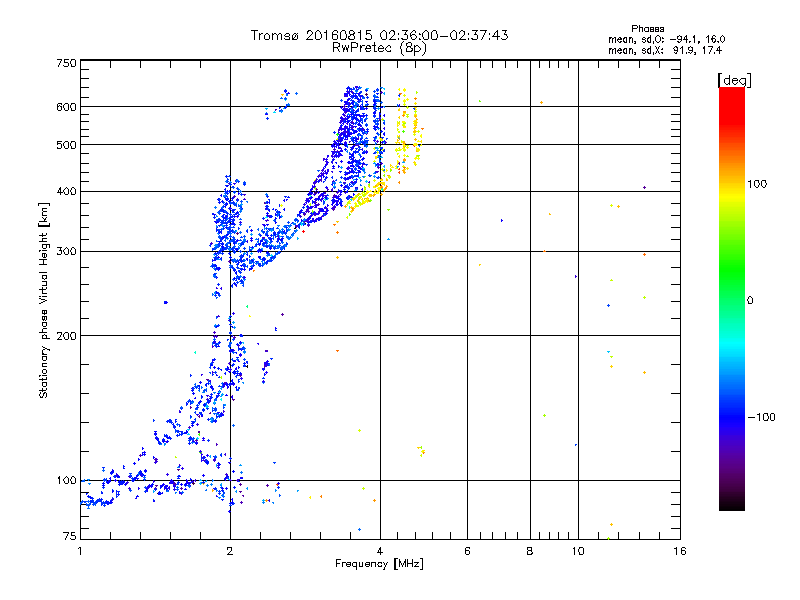Click the colorbar label '0'

coord(750,301)
